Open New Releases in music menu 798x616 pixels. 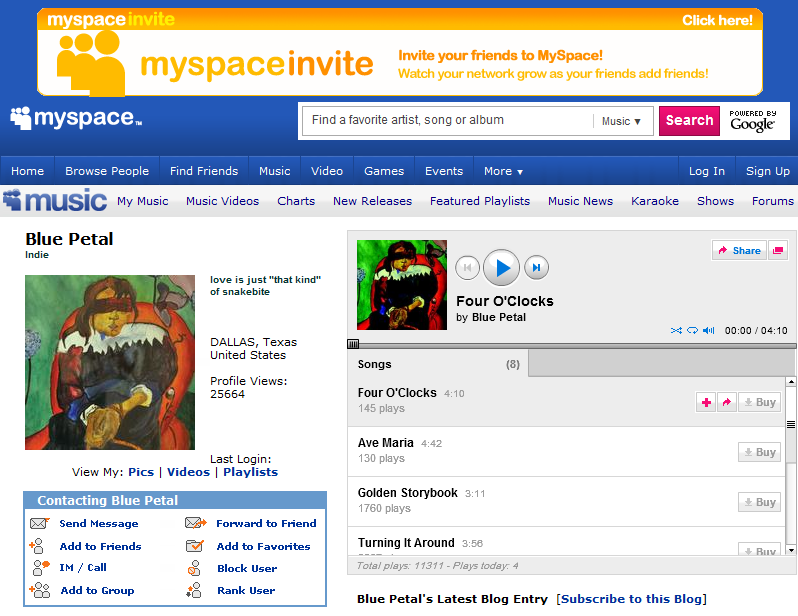(373, 201)
